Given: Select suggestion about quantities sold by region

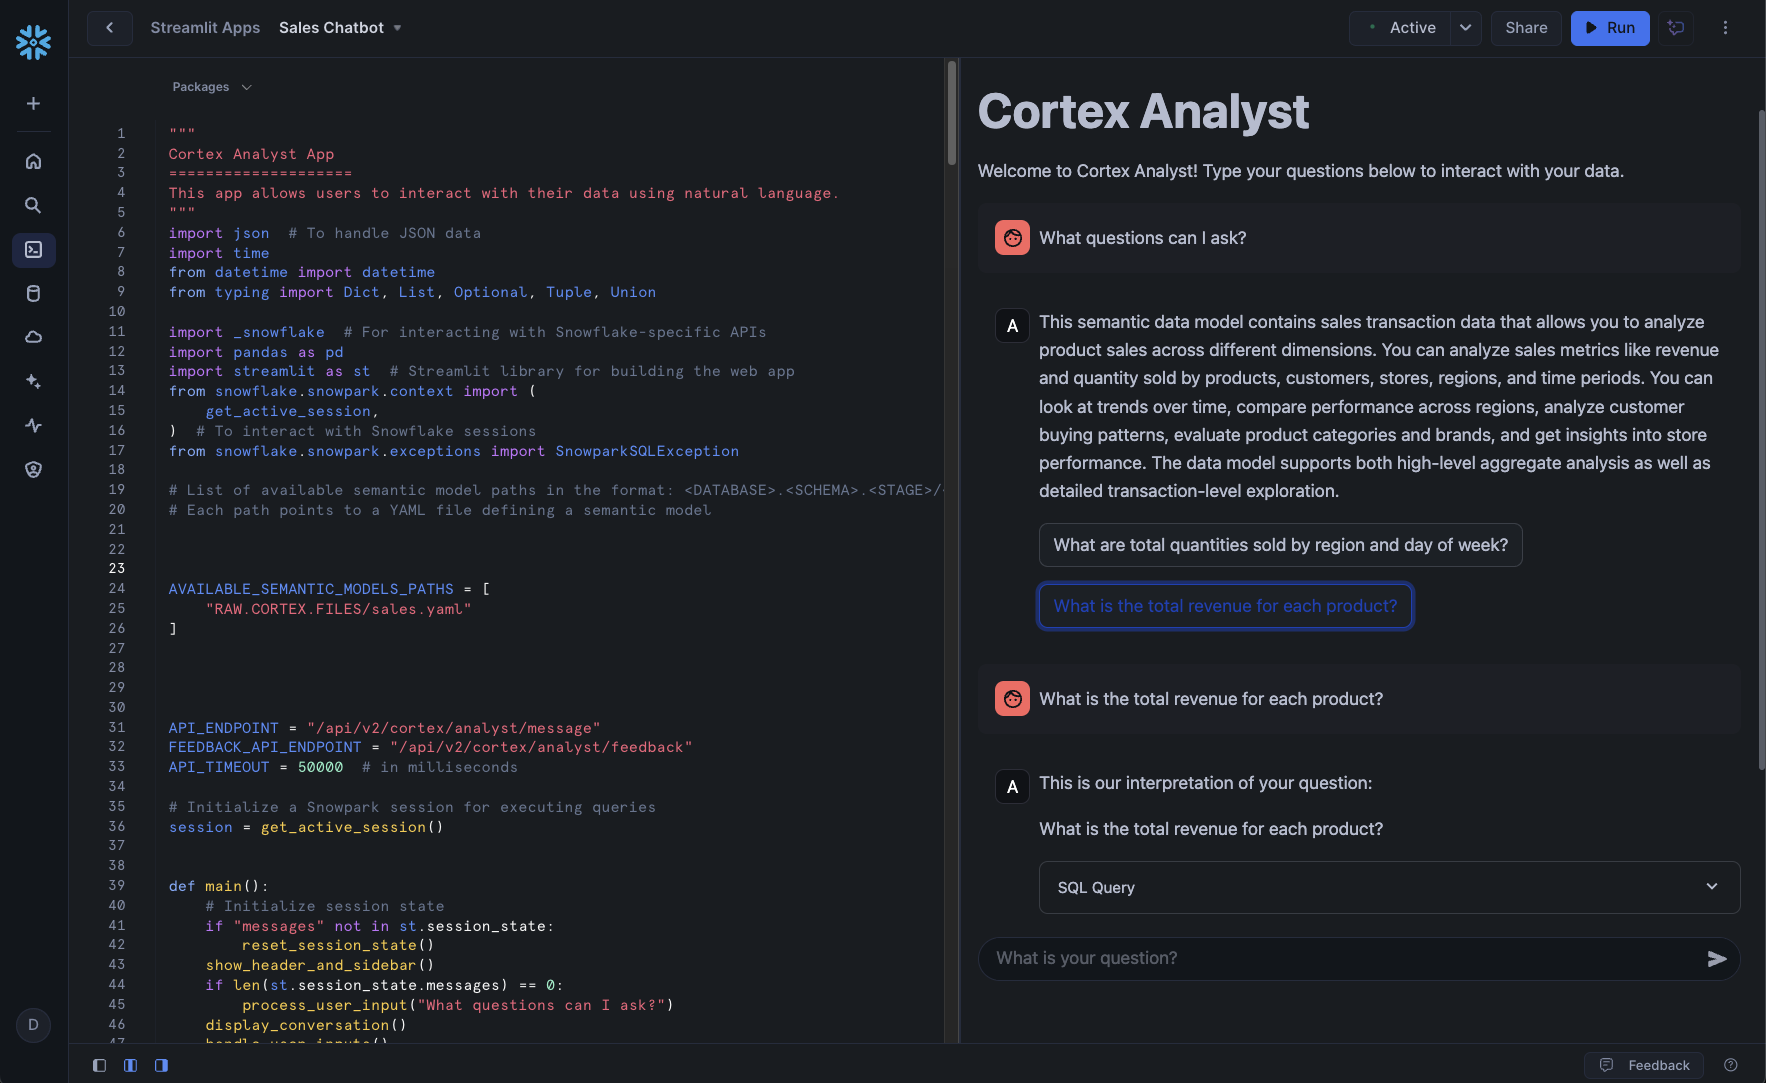Looking at the screenshot, I should coord(1280,545).
